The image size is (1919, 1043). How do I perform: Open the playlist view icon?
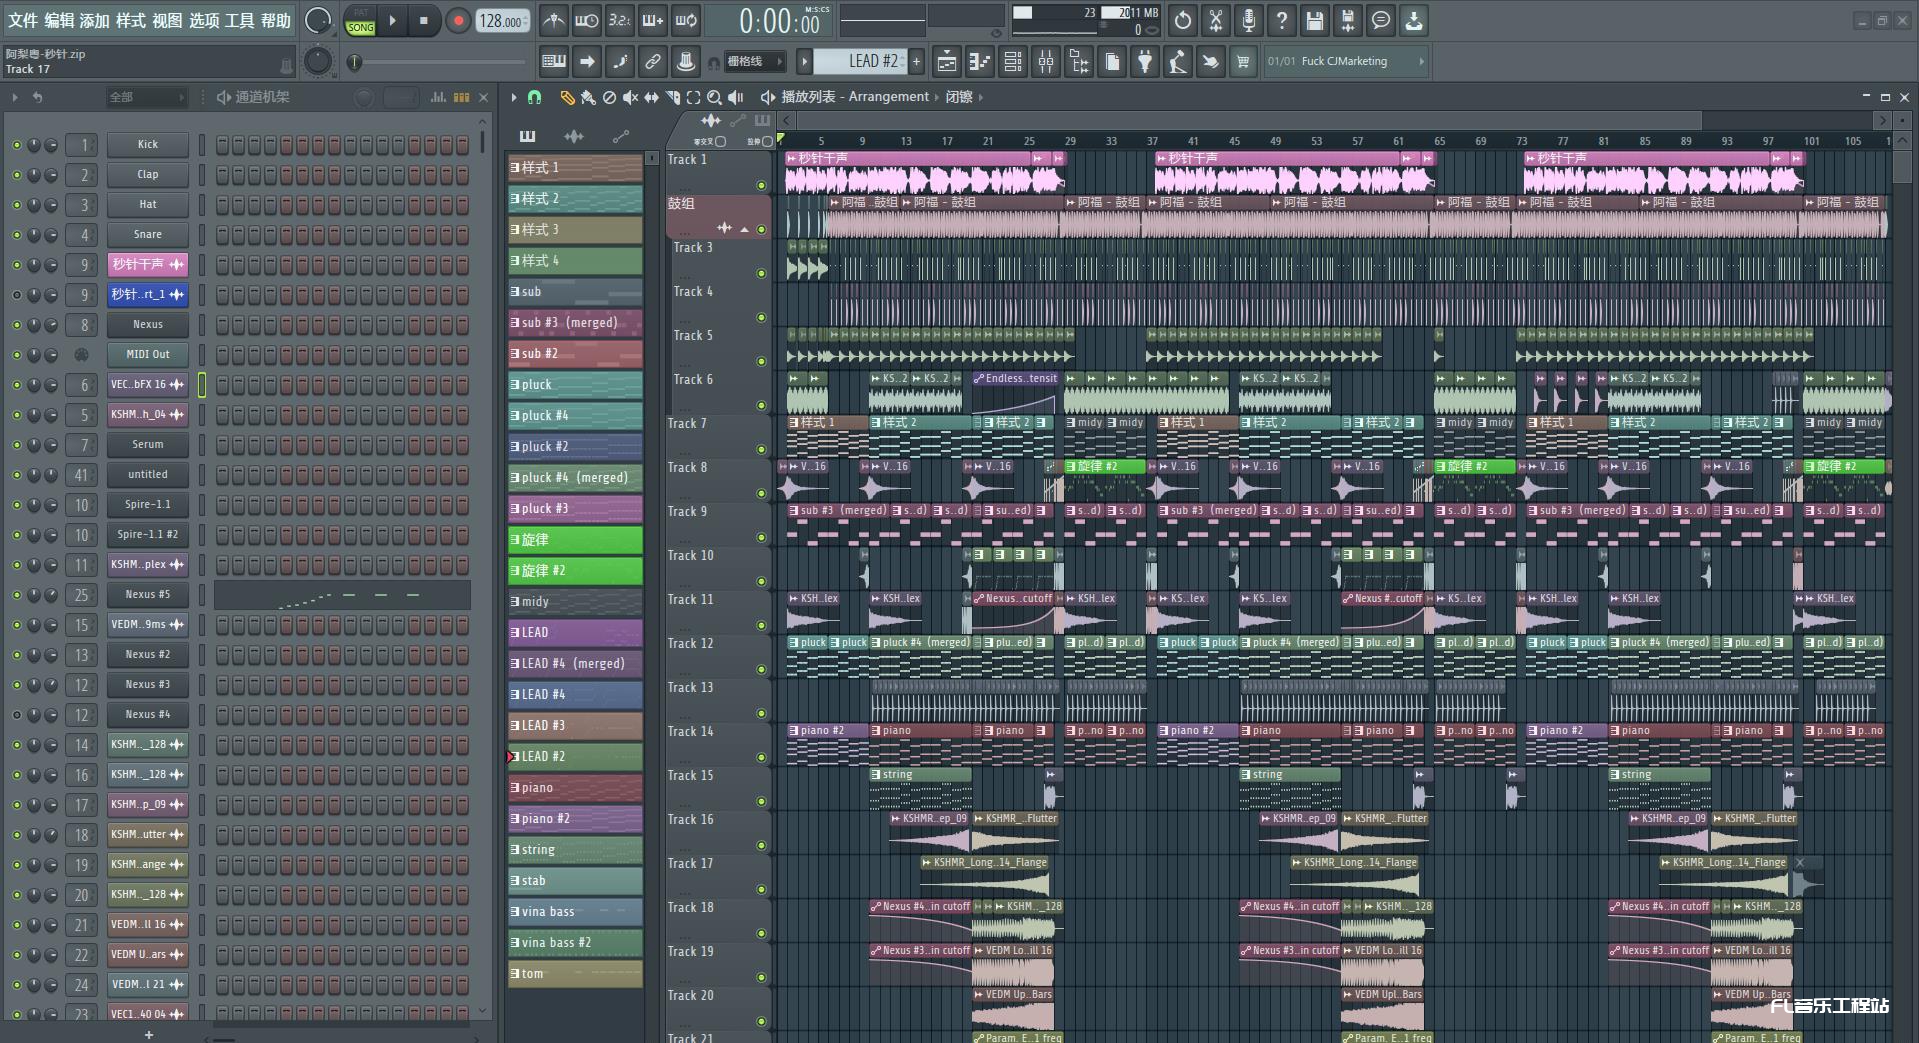[x=946, y=62]
